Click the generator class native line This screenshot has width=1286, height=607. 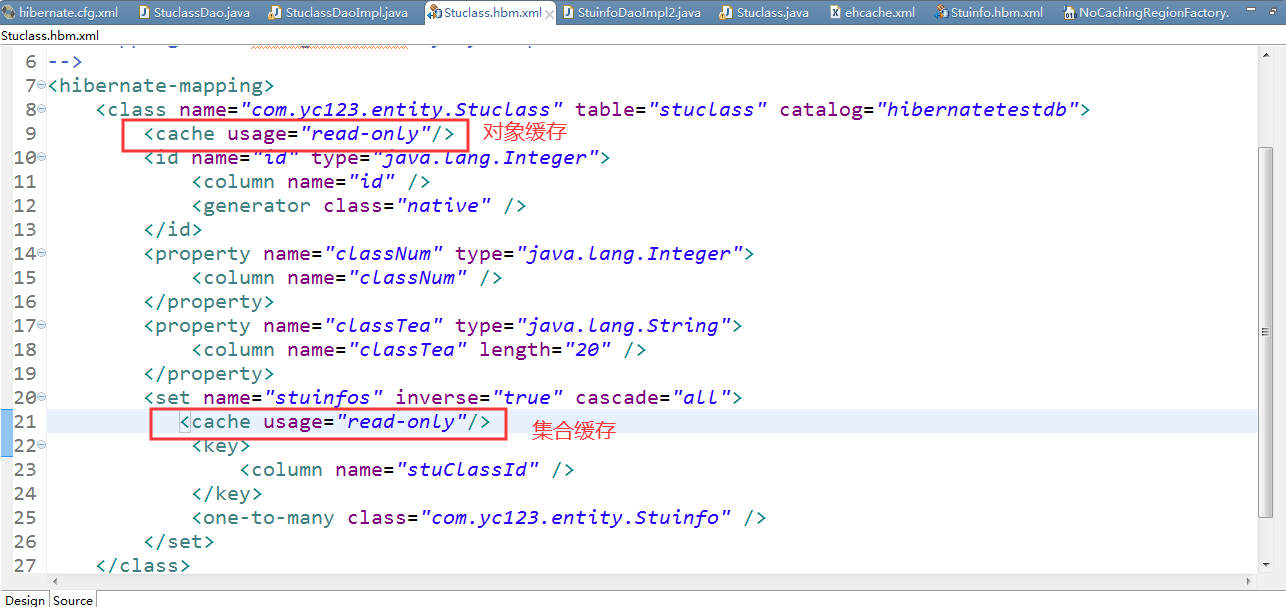click(x=359, y=206)
